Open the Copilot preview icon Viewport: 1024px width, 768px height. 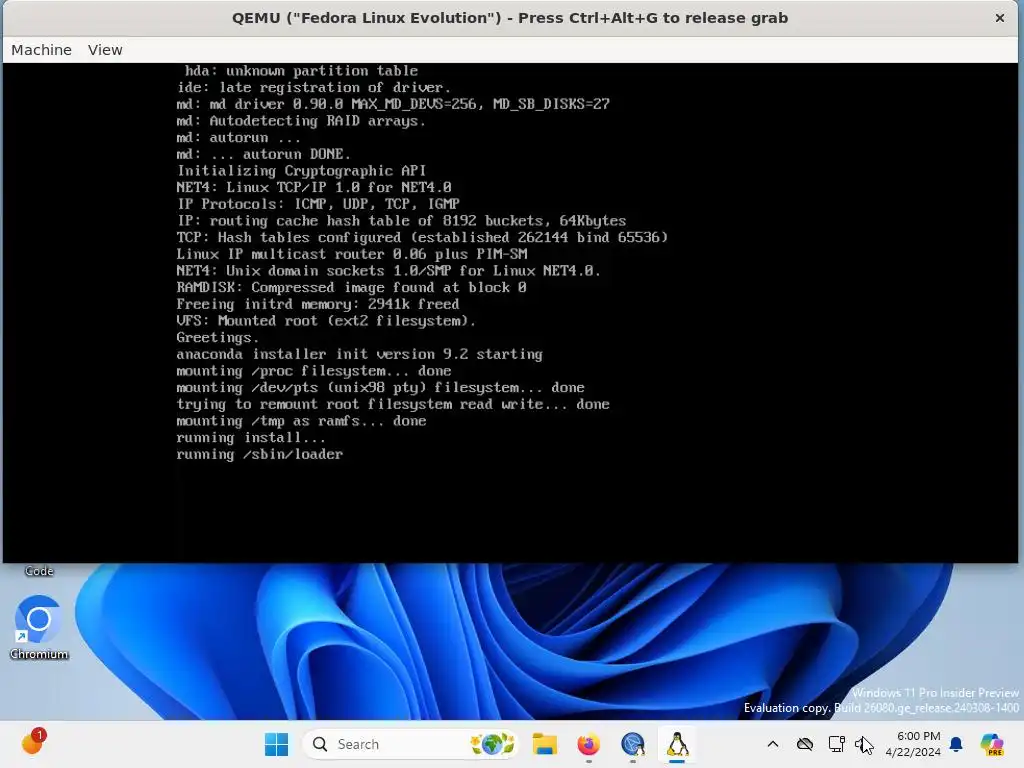[x=992, y=744]
